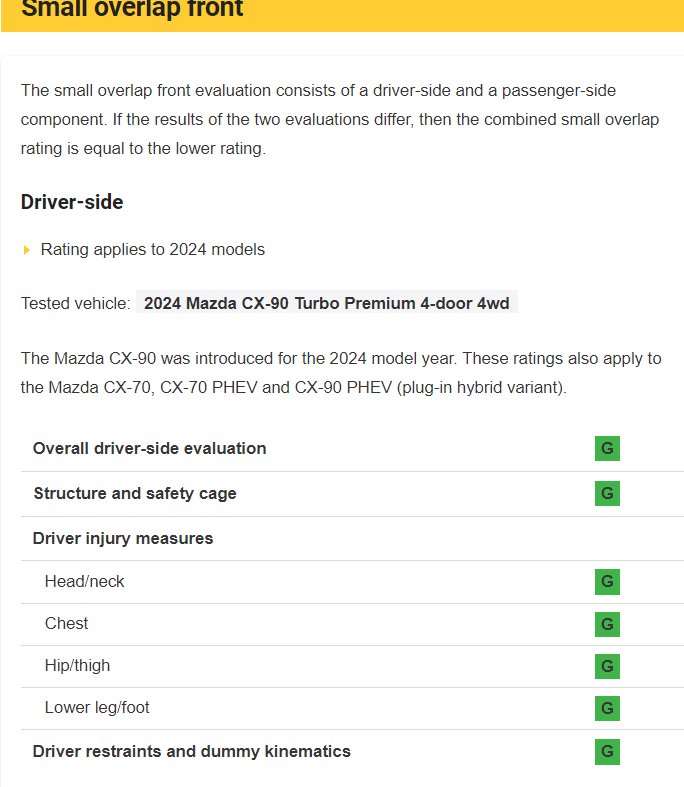Click the Structure and safety cage label

tap(134, 493)
